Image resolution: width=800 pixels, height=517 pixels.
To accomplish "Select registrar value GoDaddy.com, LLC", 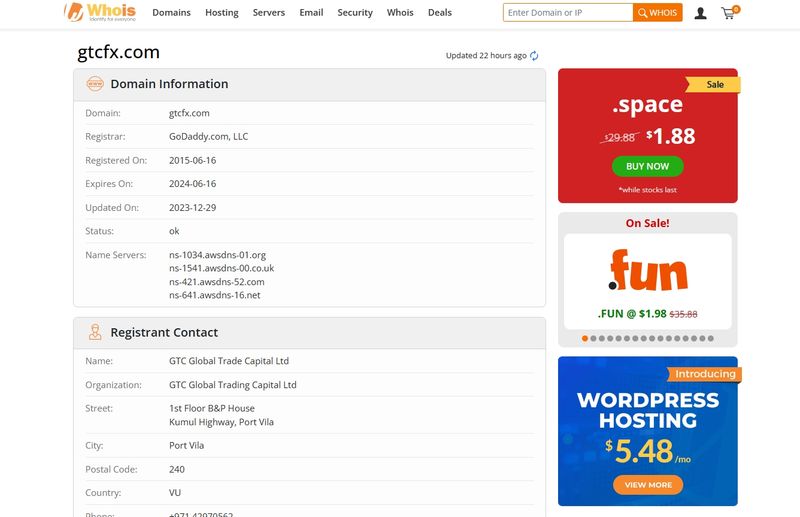I will [x=209, y=136].
